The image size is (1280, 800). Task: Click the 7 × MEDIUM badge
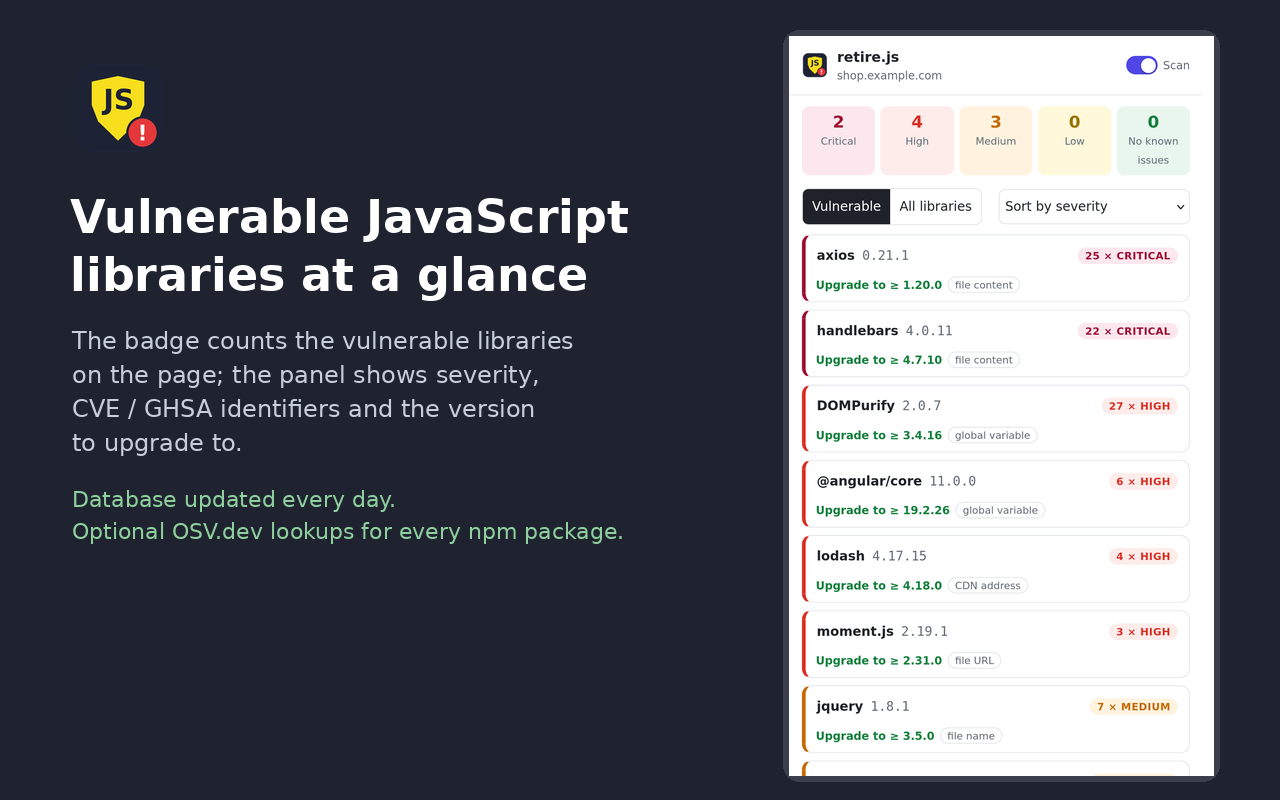coord(1133,707)
